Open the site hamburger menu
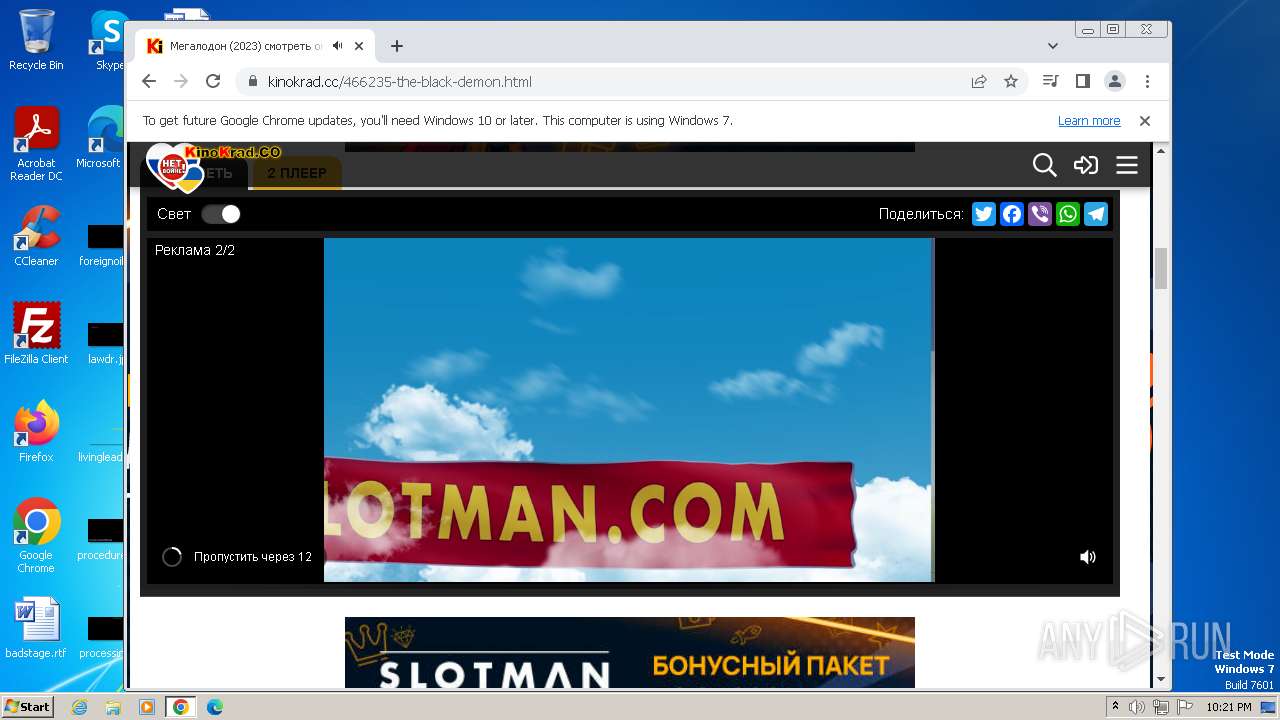Viewport: 1280px width, 720px height. tap(1127, 165)
